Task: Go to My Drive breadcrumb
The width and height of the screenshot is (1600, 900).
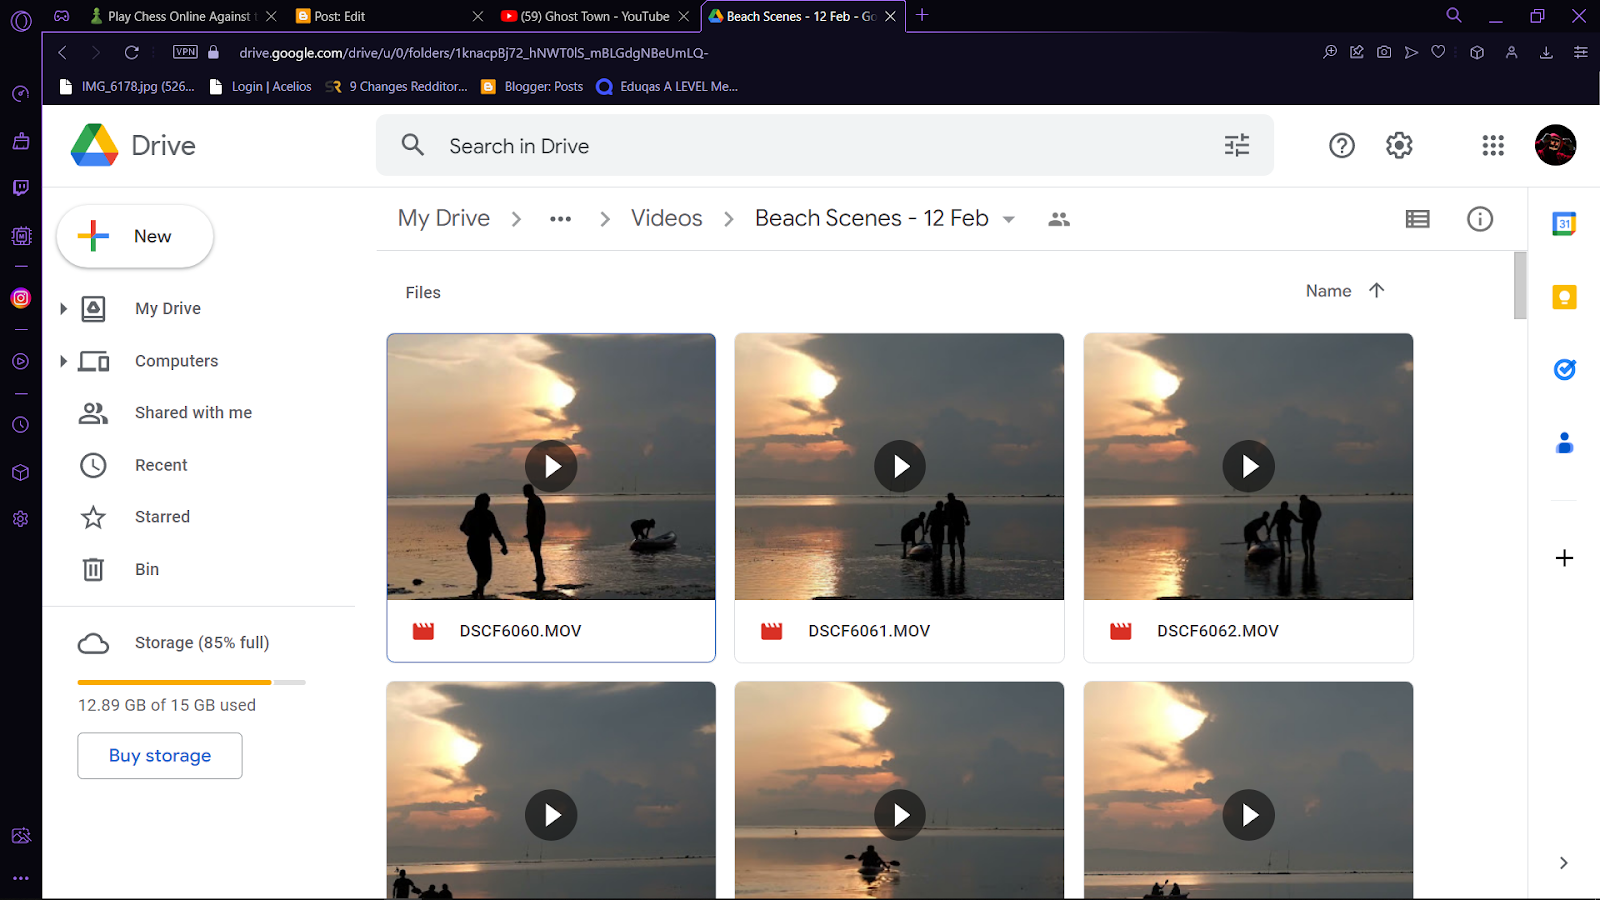Action: tap(444, 218)
